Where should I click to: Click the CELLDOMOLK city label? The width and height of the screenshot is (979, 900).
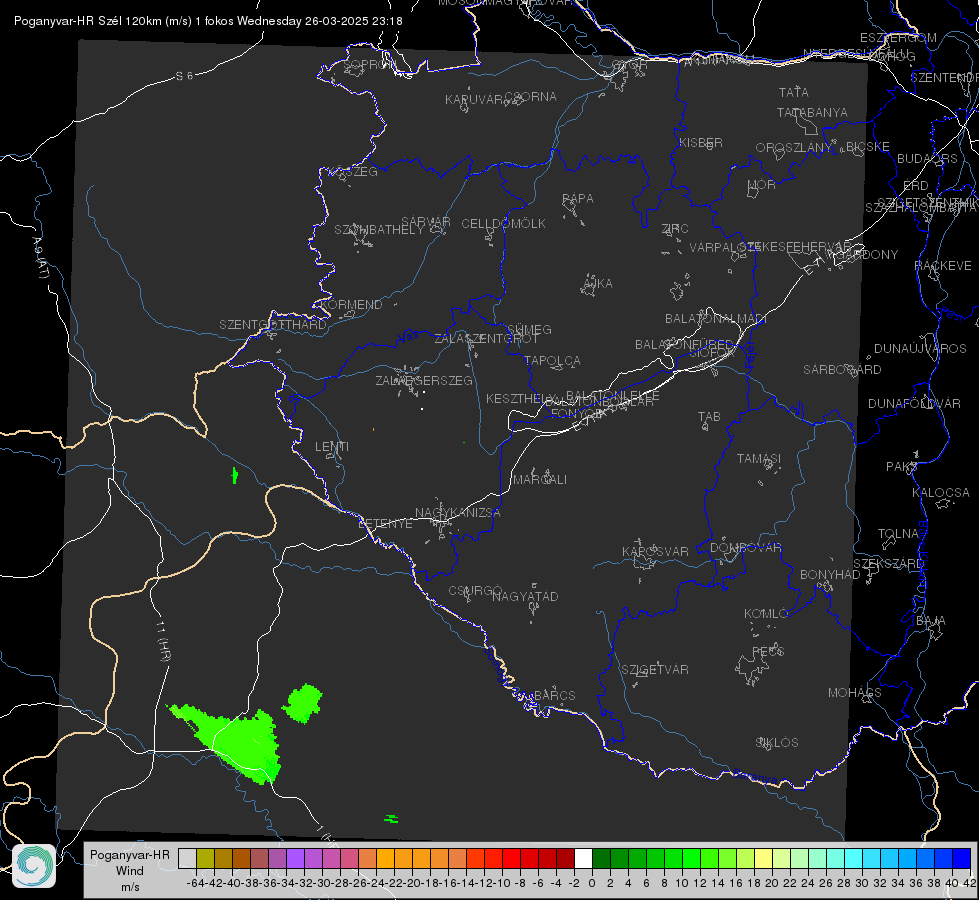coord(503,223)
